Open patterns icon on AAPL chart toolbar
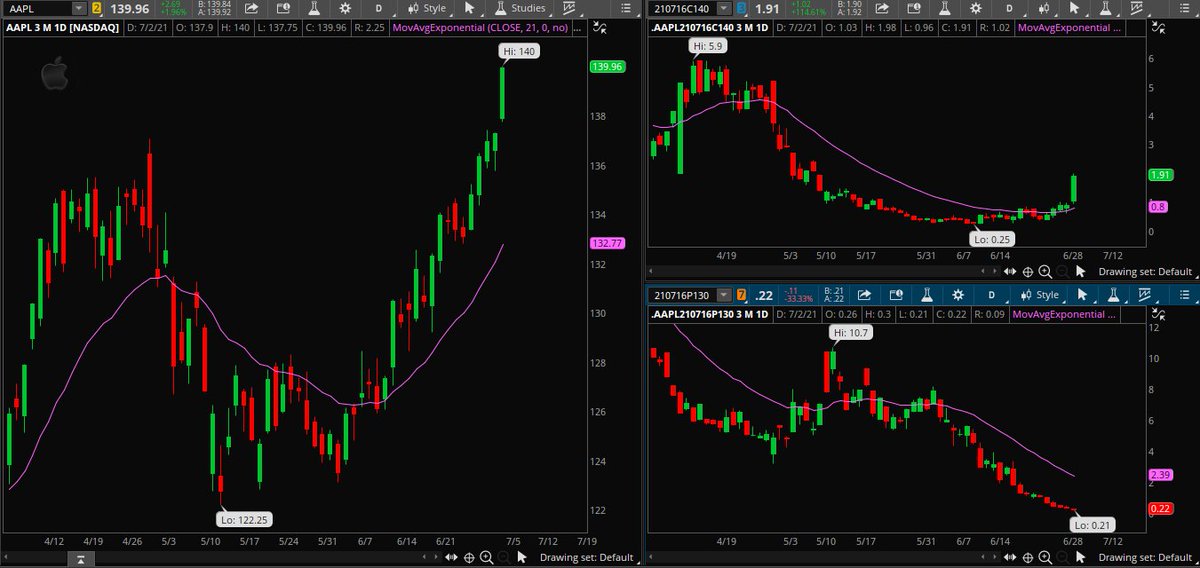This screenshot has height=568, width=1200. coord(571,8)
